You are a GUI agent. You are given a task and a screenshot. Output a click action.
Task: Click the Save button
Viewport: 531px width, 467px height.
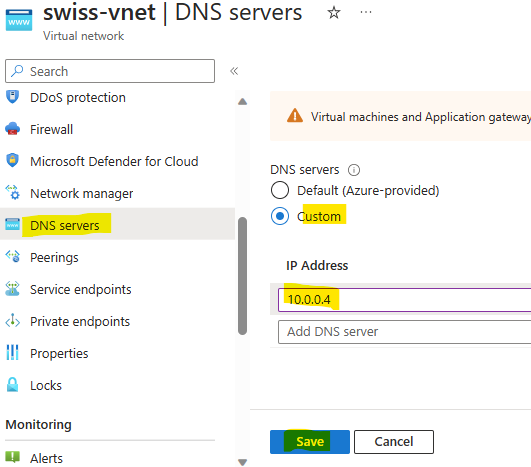310,442
